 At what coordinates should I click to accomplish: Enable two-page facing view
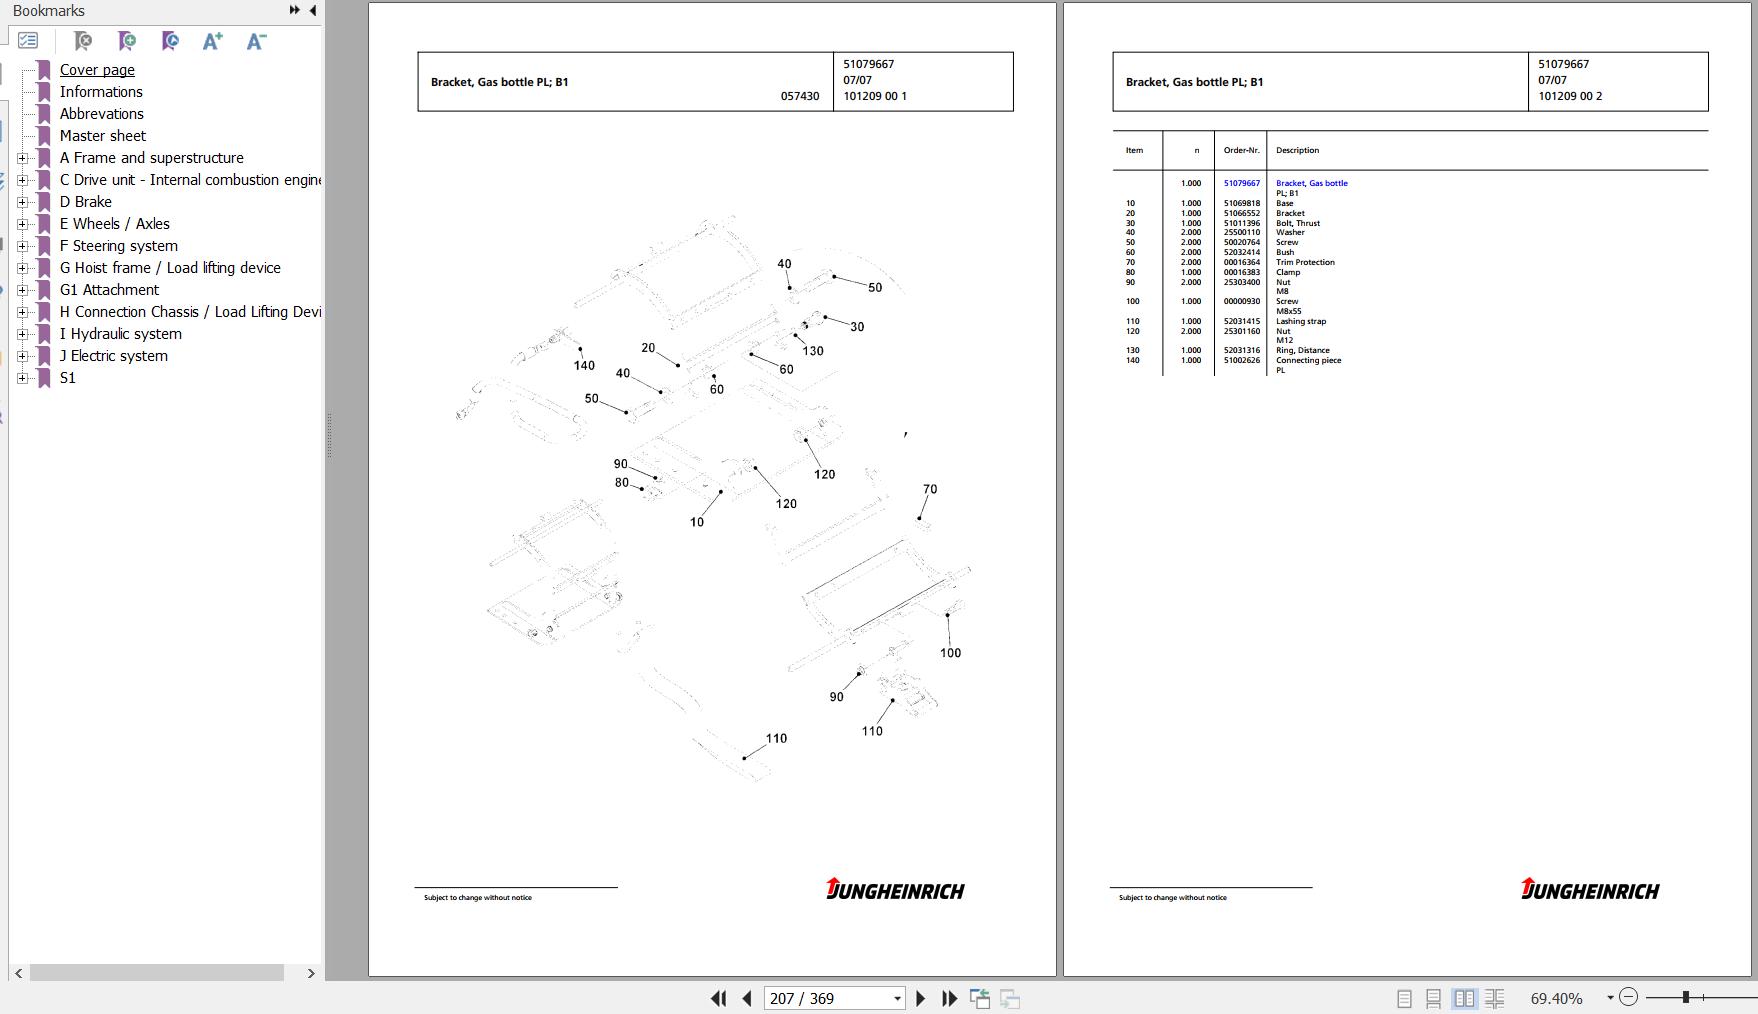1464,998
